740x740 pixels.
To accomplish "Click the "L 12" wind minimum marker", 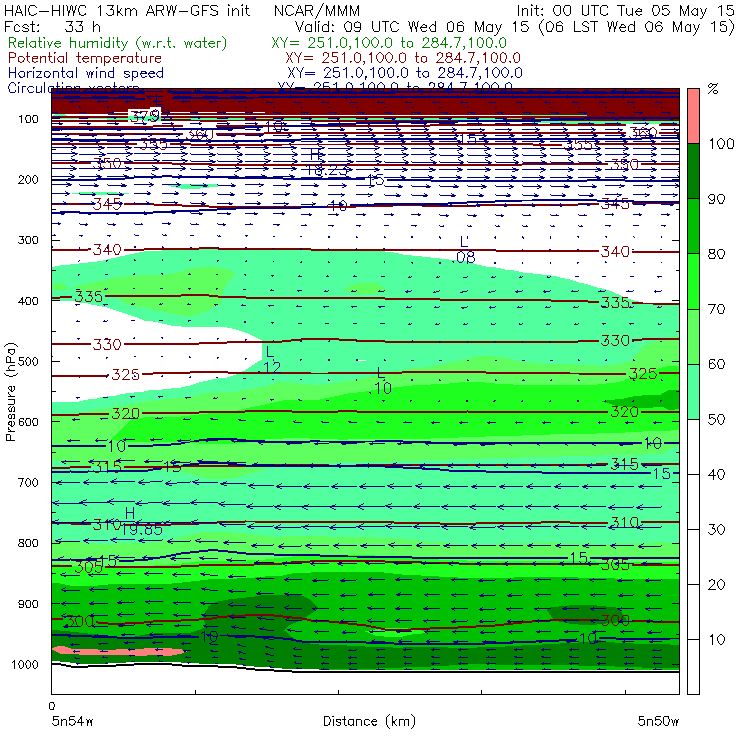I will (x=271, y=360).
